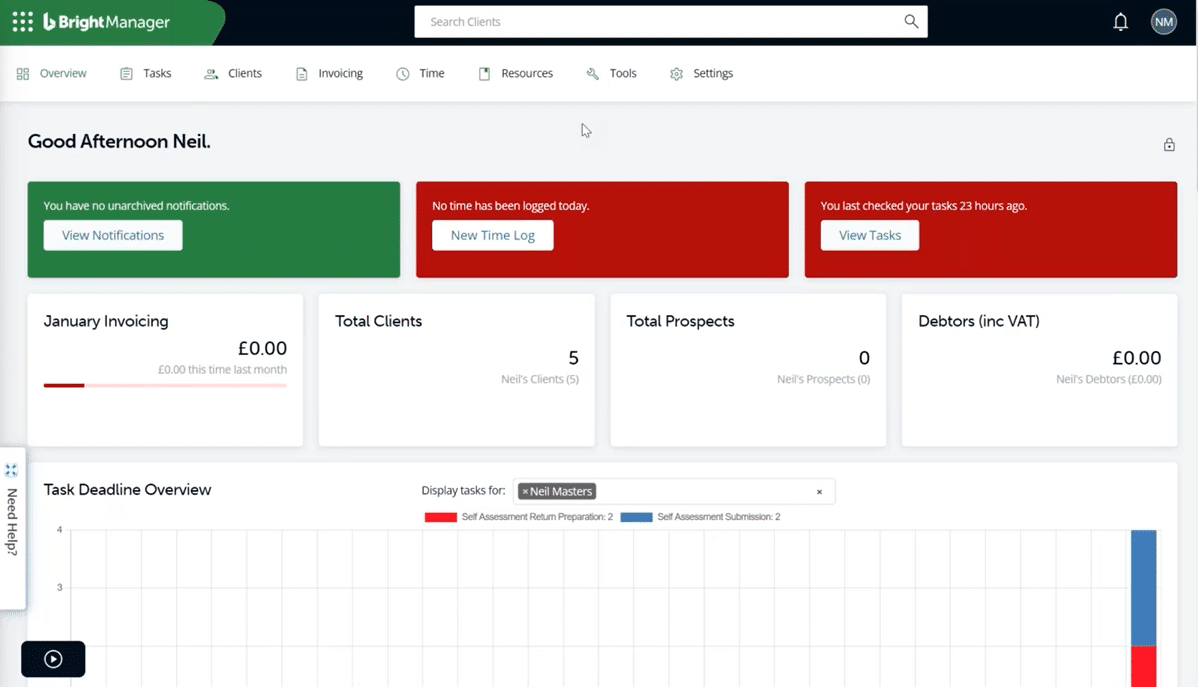
Task: Open the Display tasks for selector
Action: pos(700,491)
